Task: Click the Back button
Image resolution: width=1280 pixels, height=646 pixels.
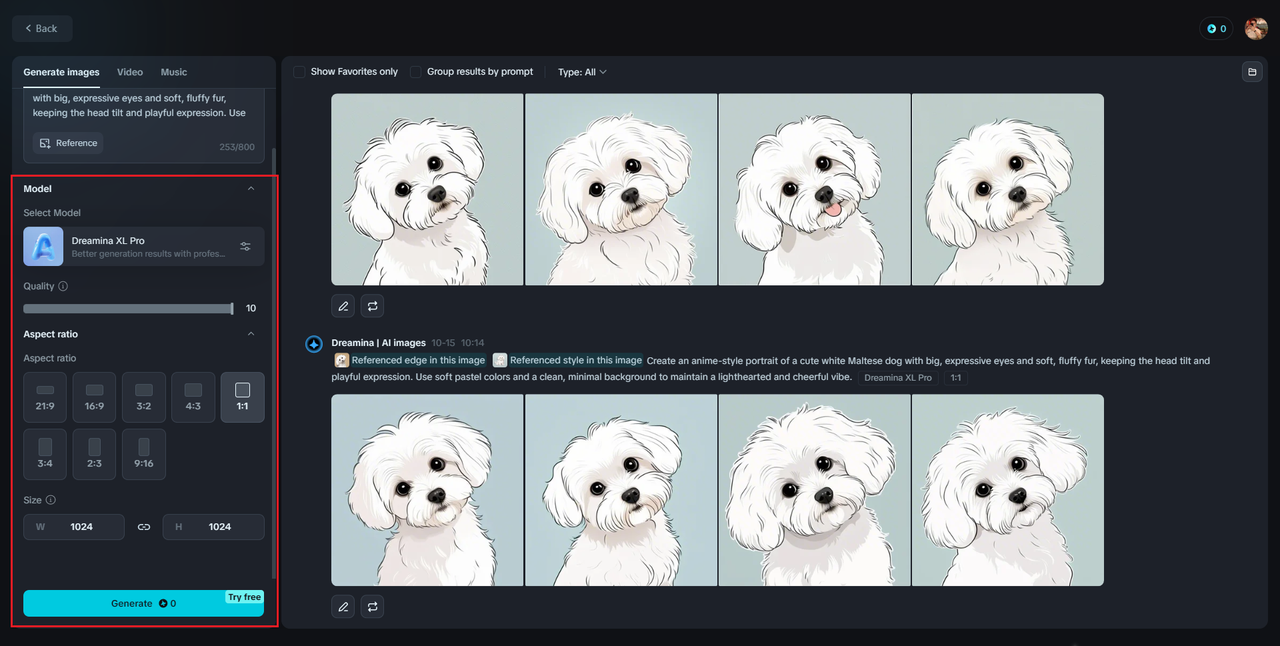Action: [42, 28]
